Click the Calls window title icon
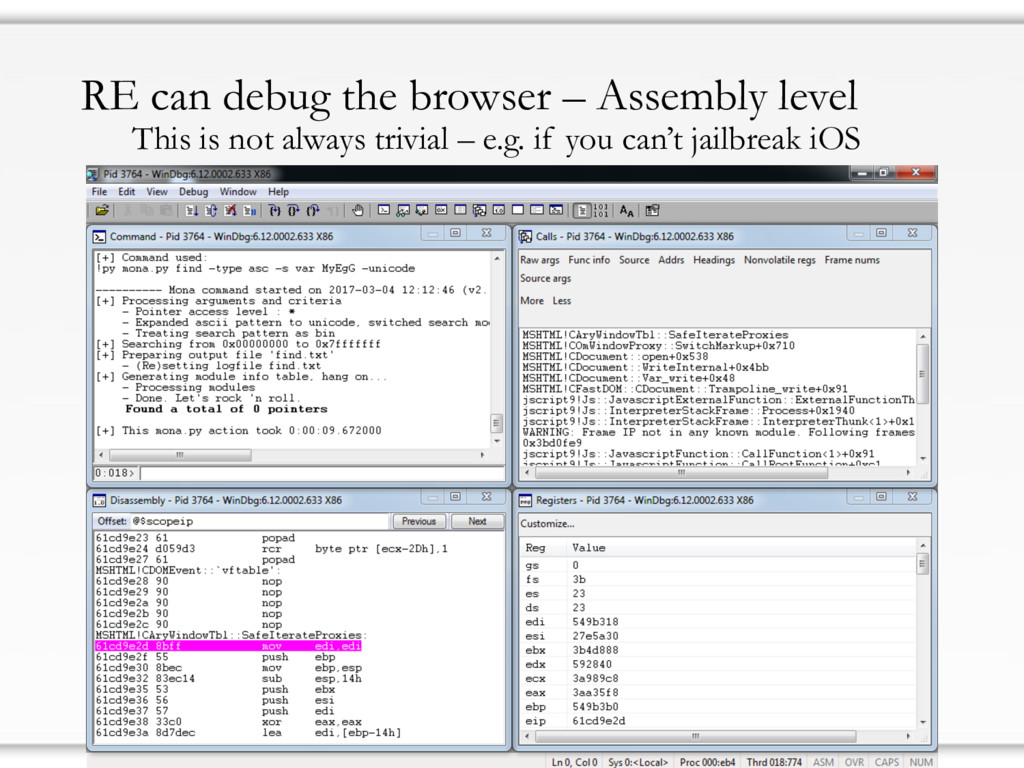 click(x=526, y=236)
